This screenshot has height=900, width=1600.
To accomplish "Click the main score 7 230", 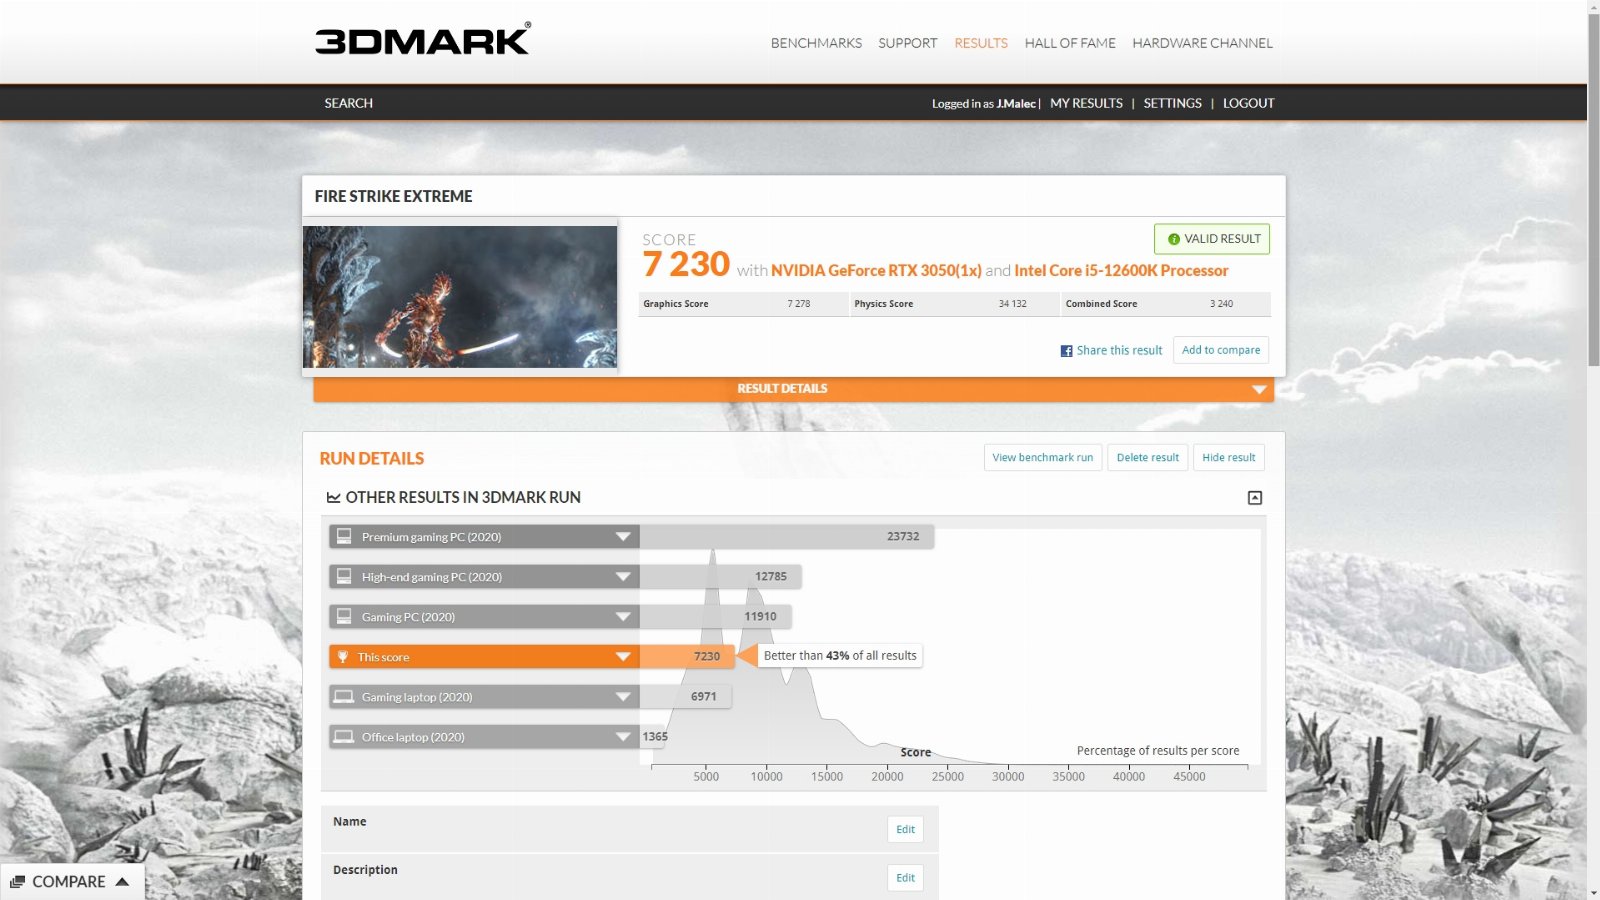I will tap(686, 264).
